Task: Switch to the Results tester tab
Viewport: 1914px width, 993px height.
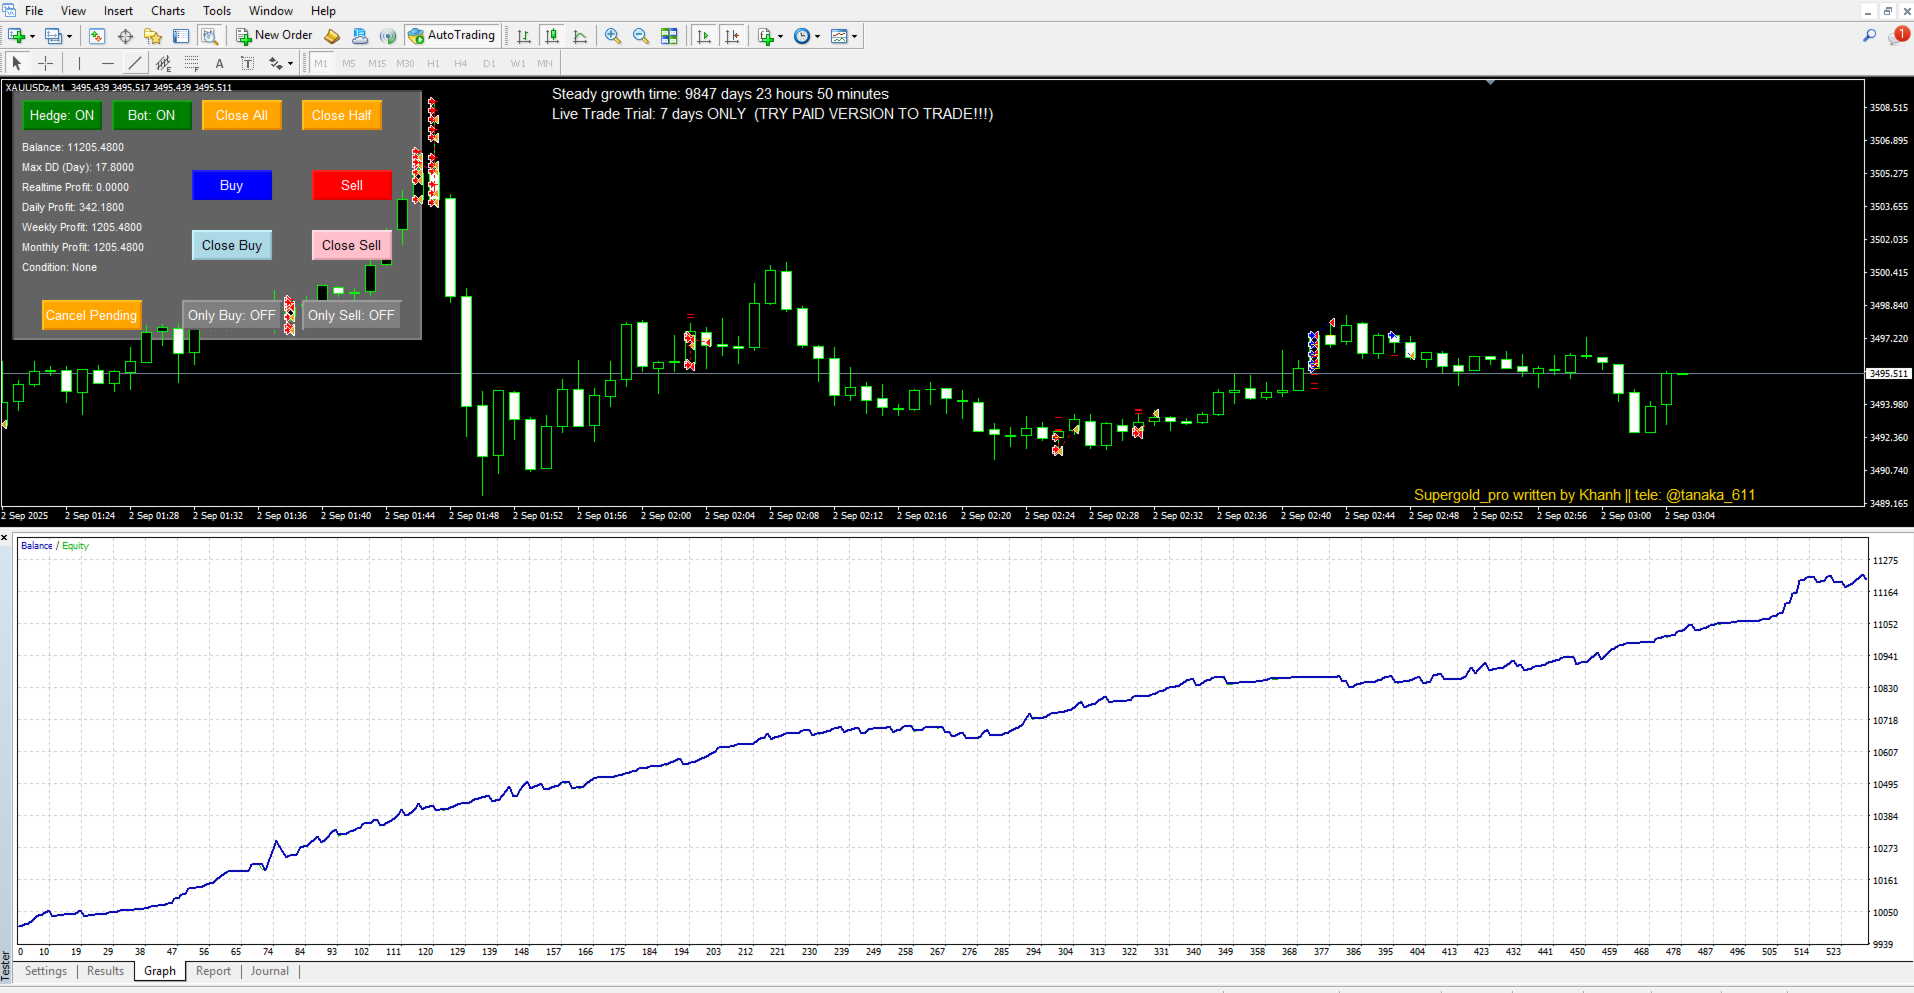Action: (x=105, y=971)
